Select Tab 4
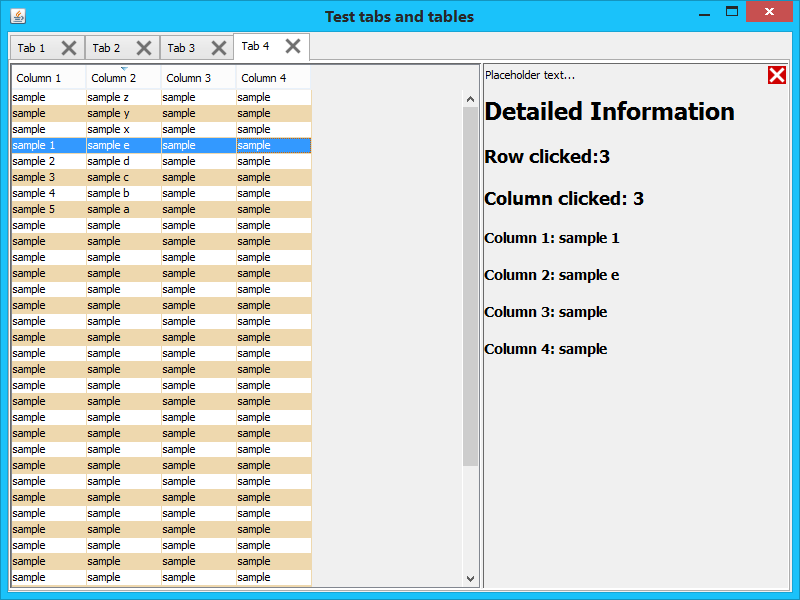 click(x=255, y=46)
